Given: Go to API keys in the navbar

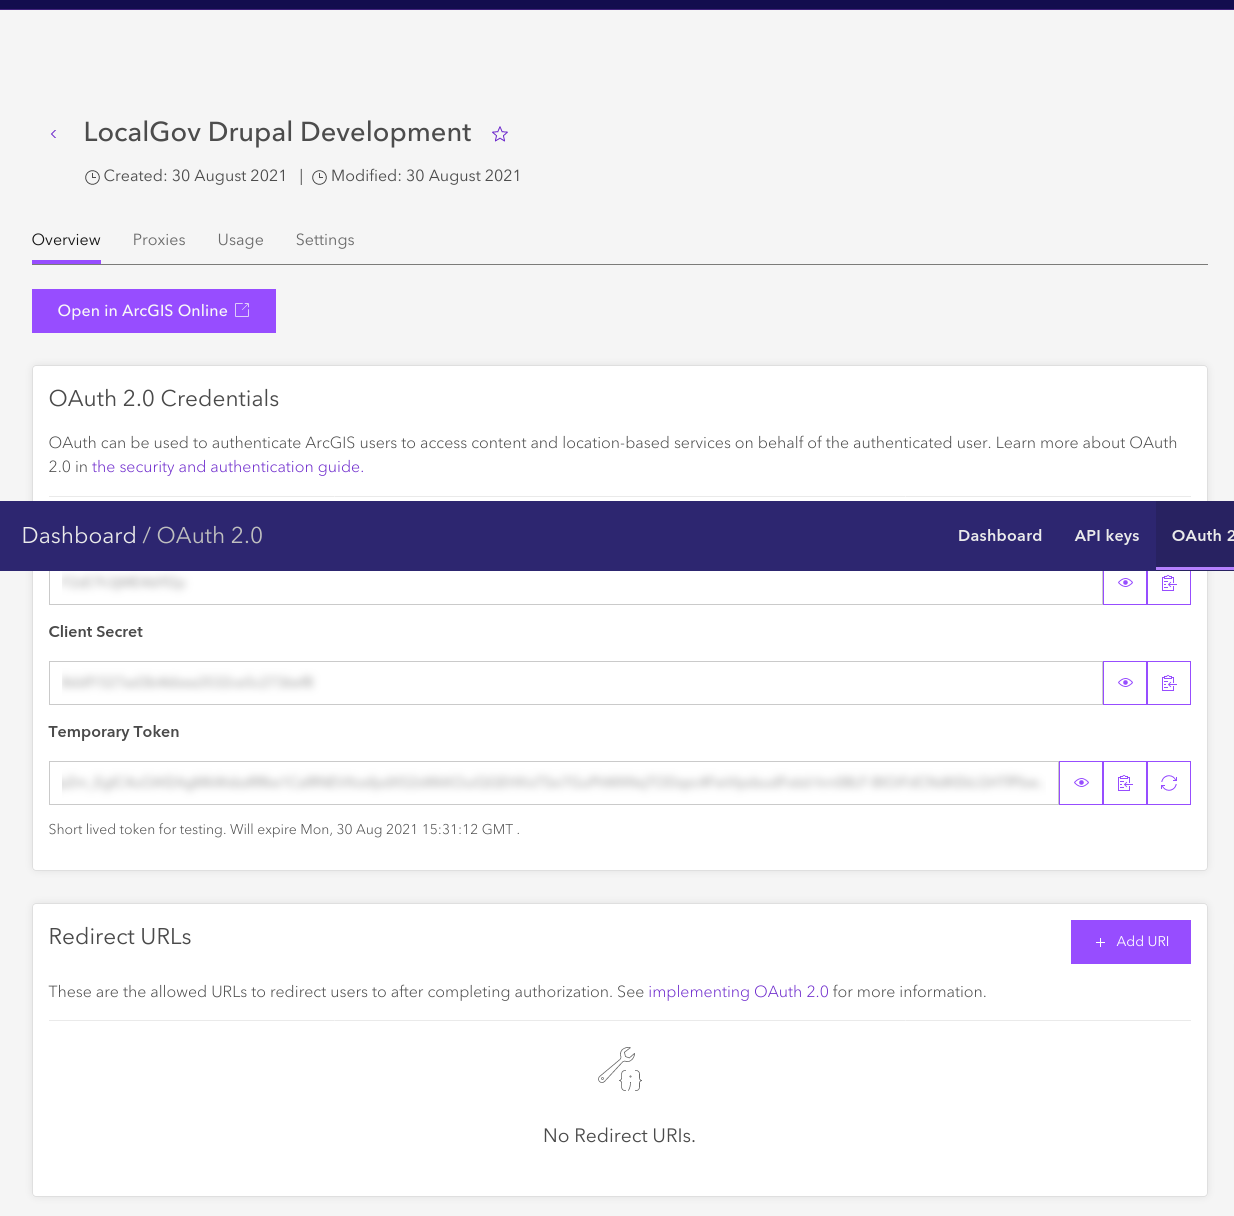Looking at the screenshot, I should [x=1106, y=535].
